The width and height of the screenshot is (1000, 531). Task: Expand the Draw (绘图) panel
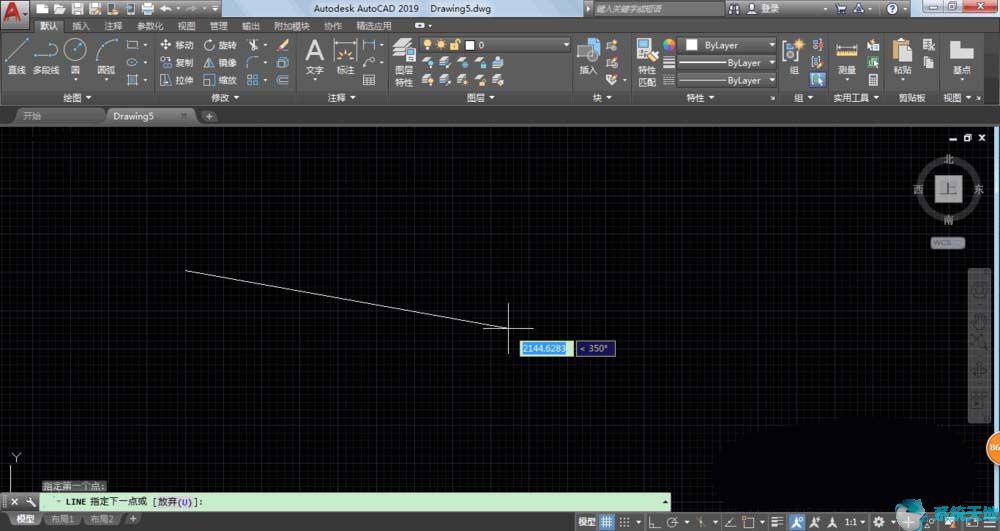[x=77, y=98]
